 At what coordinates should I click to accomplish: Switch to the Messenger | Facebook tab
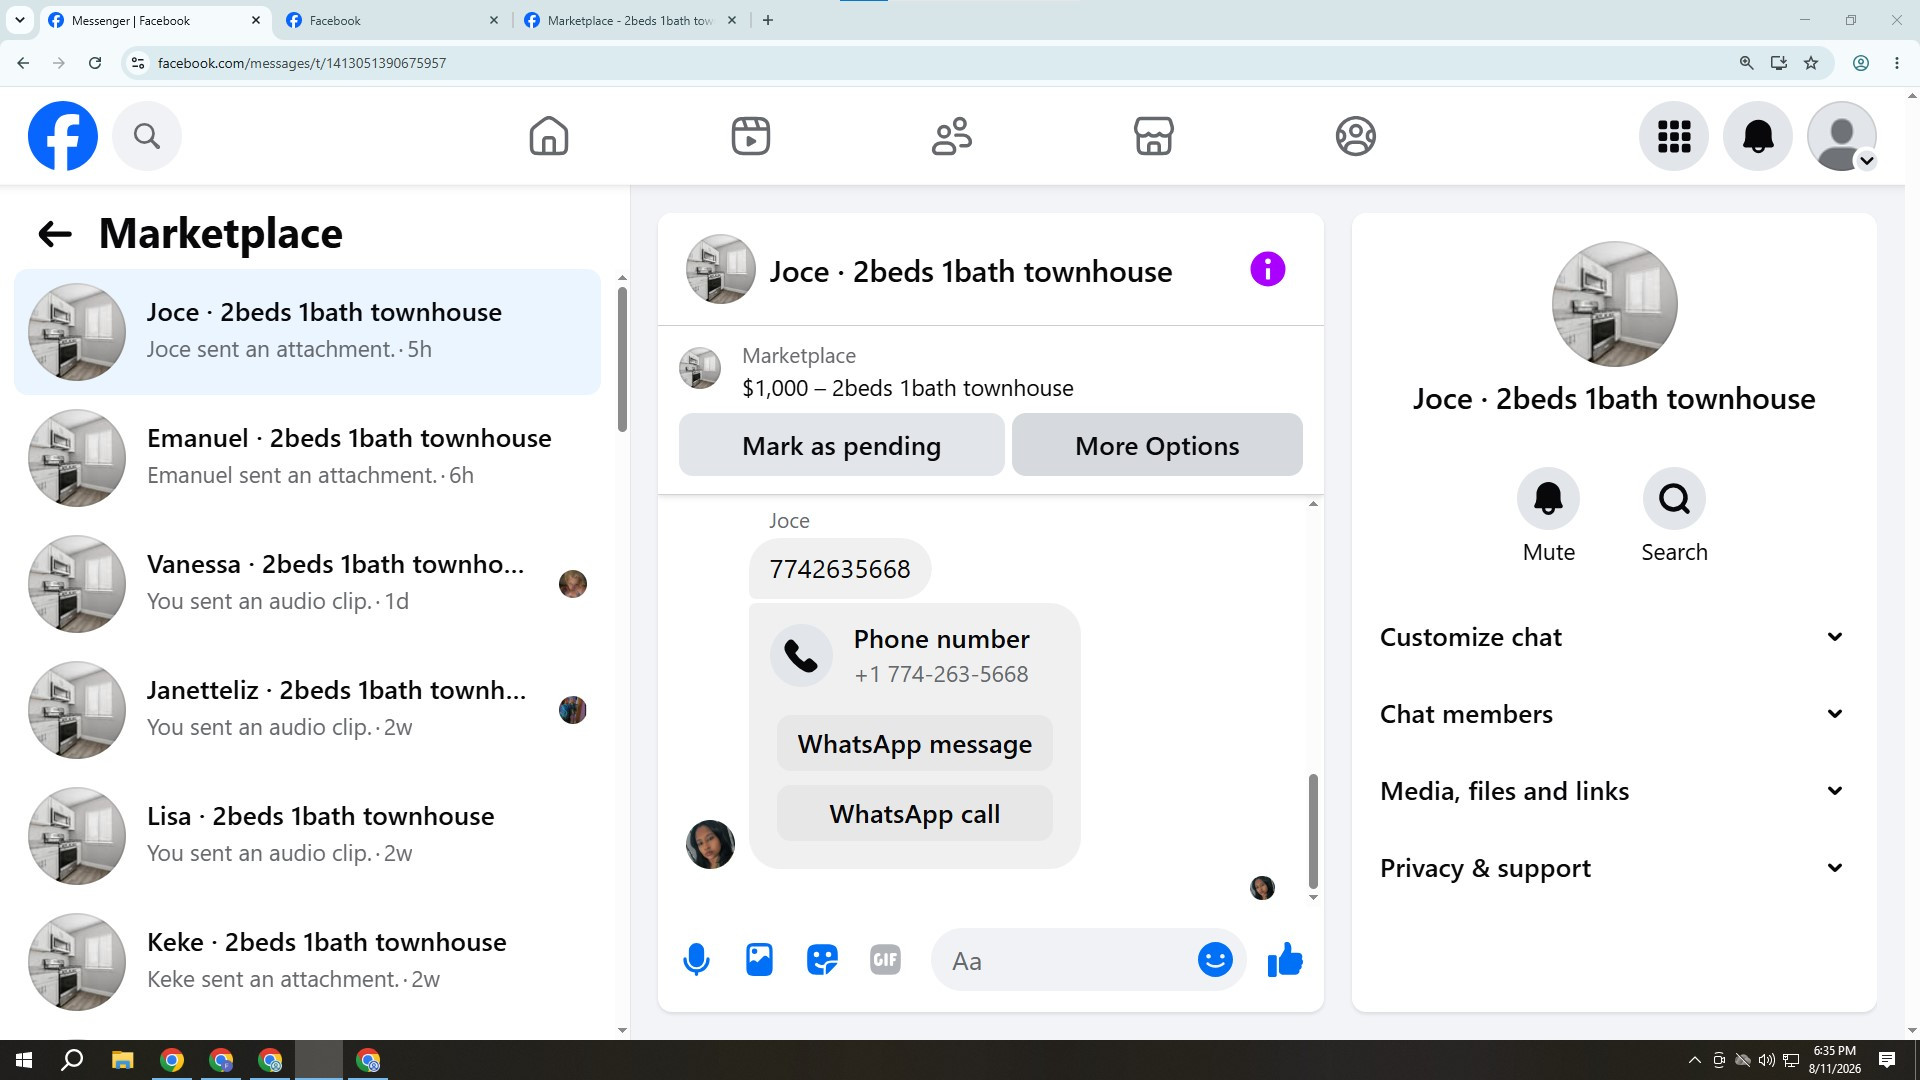(x=155, y=20)
